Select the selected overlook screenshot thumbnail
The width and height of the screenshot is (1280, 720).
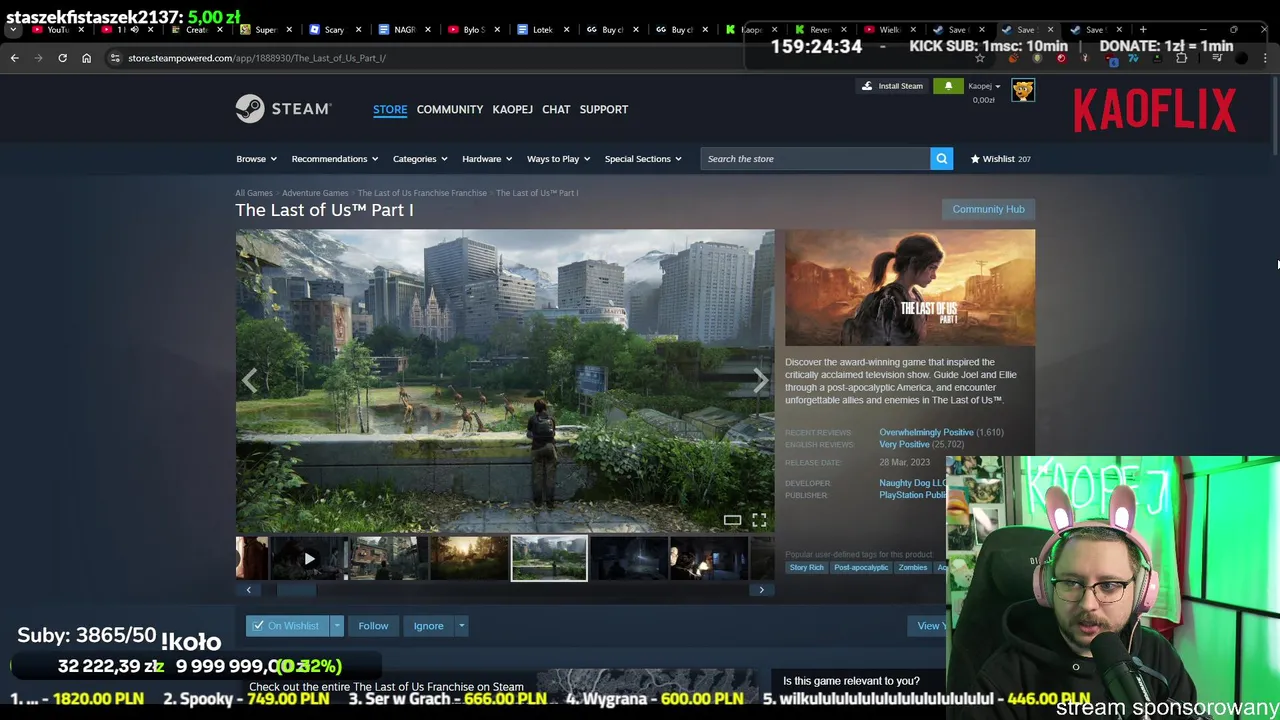(549, 559)
